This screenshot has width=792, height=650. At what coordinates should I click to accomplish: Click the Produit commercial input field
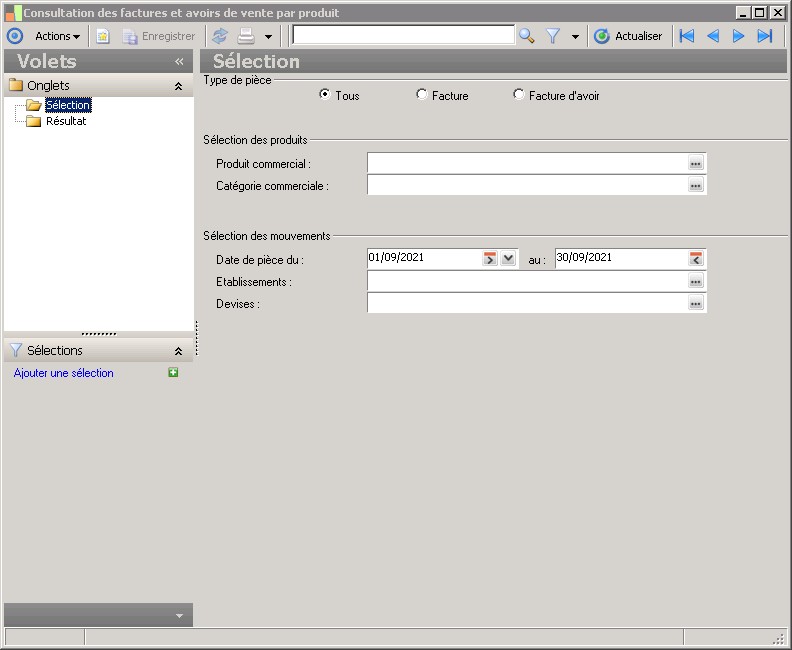point(527,164)
